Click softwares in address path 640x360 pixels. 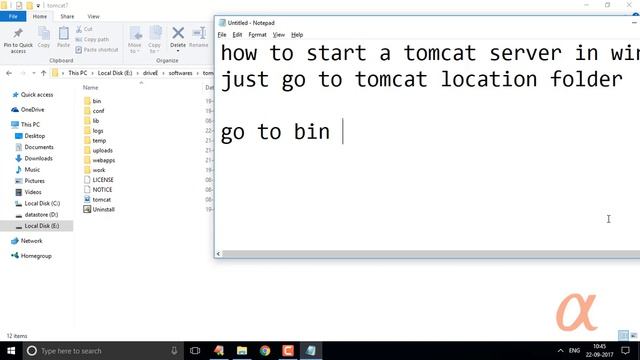(x=180, y=73)
